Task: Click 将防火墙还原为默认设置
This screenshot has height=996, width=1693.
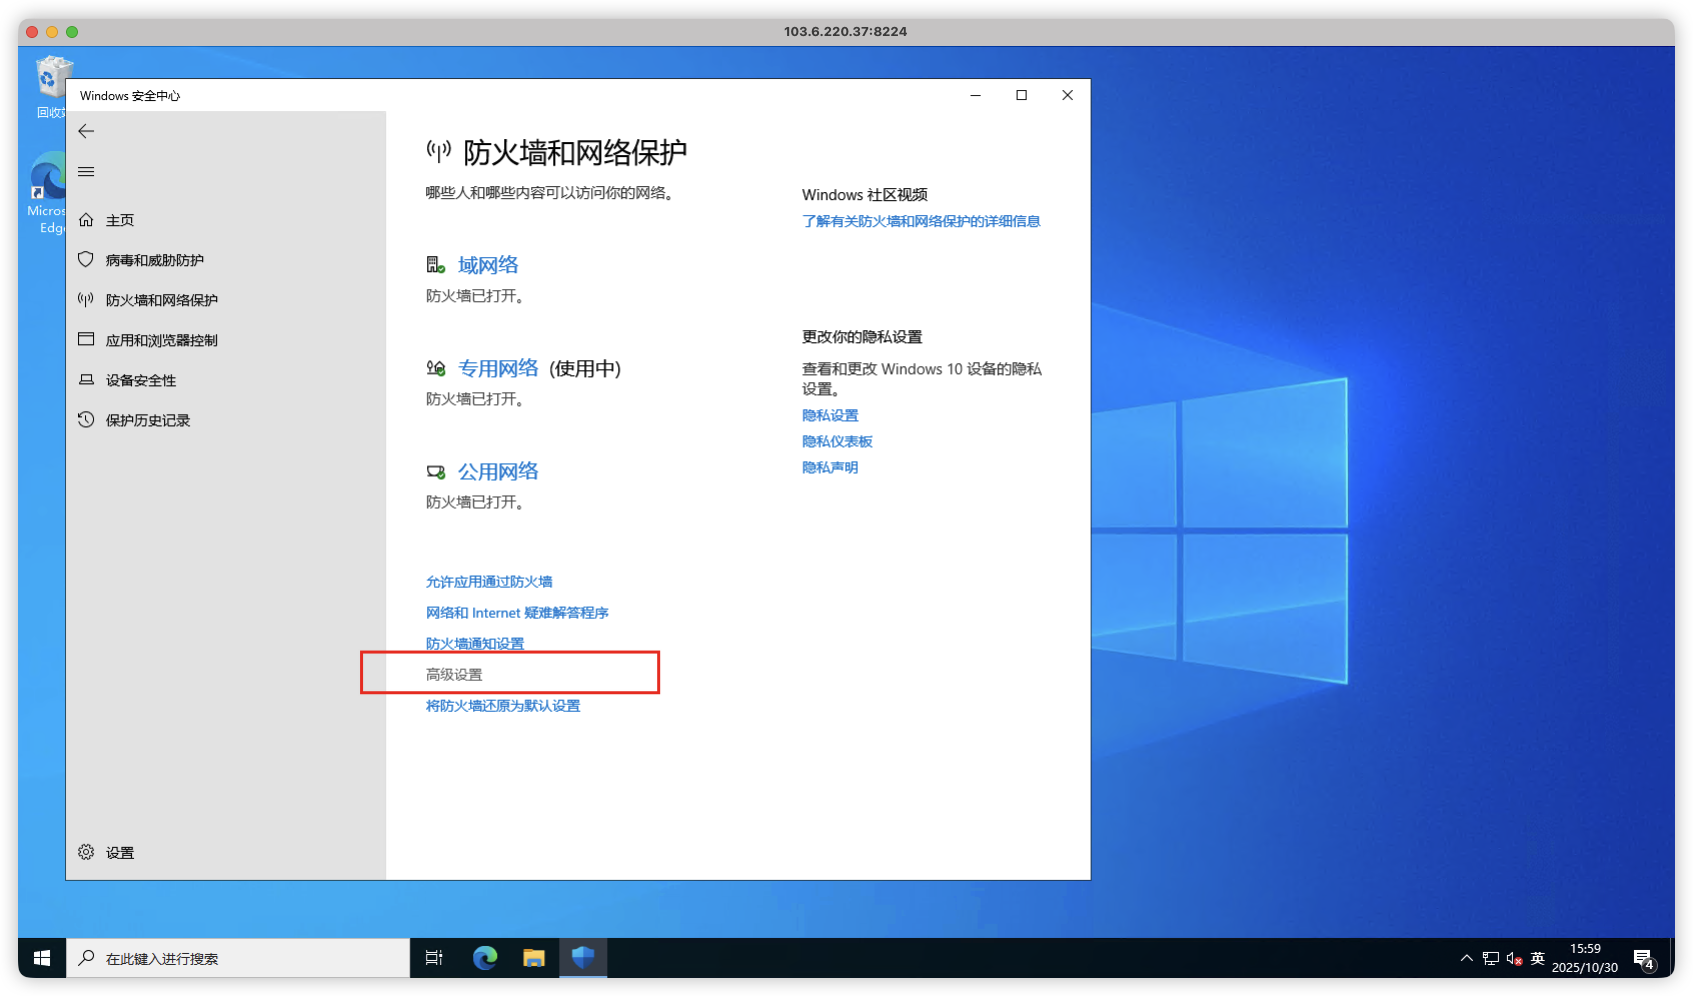Action: 503,705
